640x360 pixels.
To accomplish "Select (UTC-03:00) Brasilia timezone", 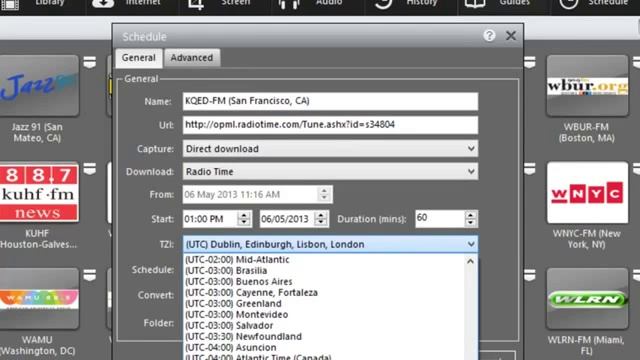I will coord(323,271).
